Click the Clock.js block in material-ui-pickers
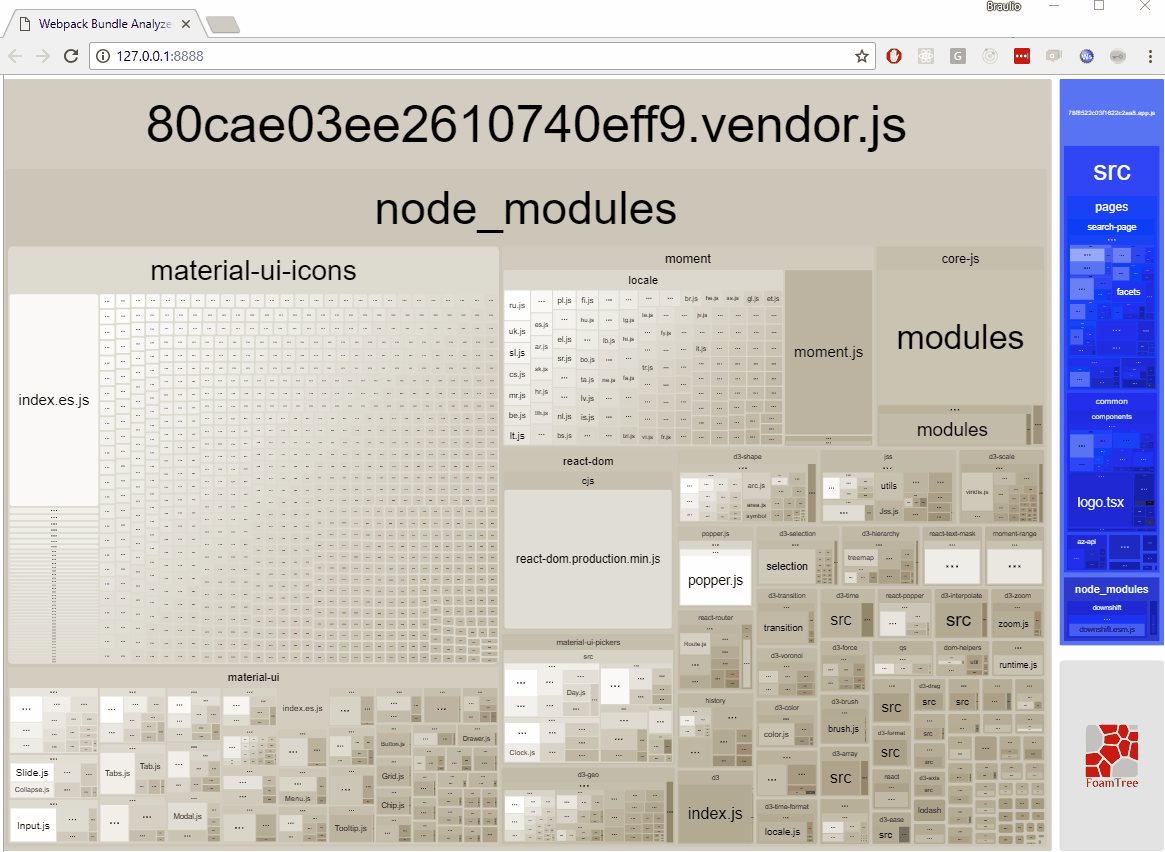Screen dimensions: 1165x852 [522, 752]
